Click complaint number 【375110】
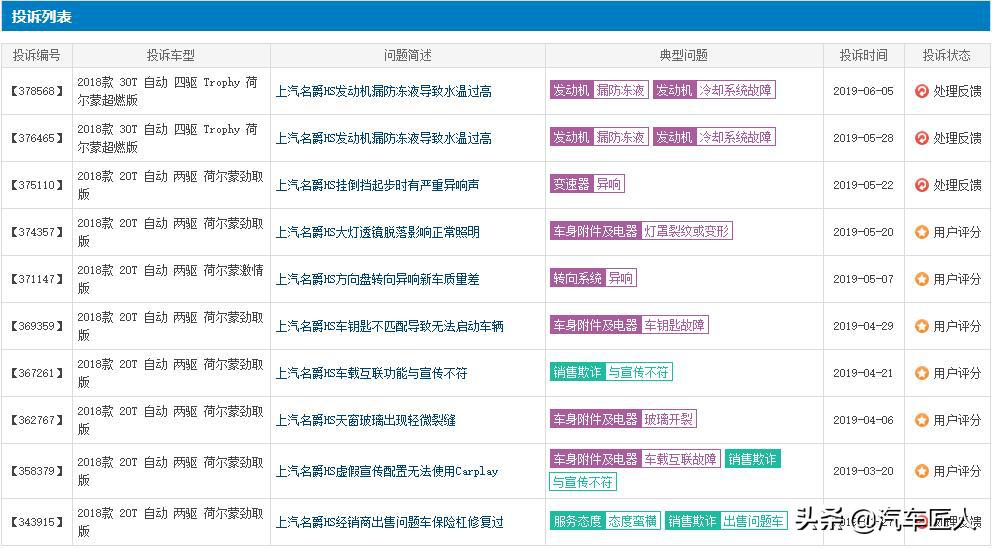Image resolution: width=993 pixels, height=548 pixels. 37,185
